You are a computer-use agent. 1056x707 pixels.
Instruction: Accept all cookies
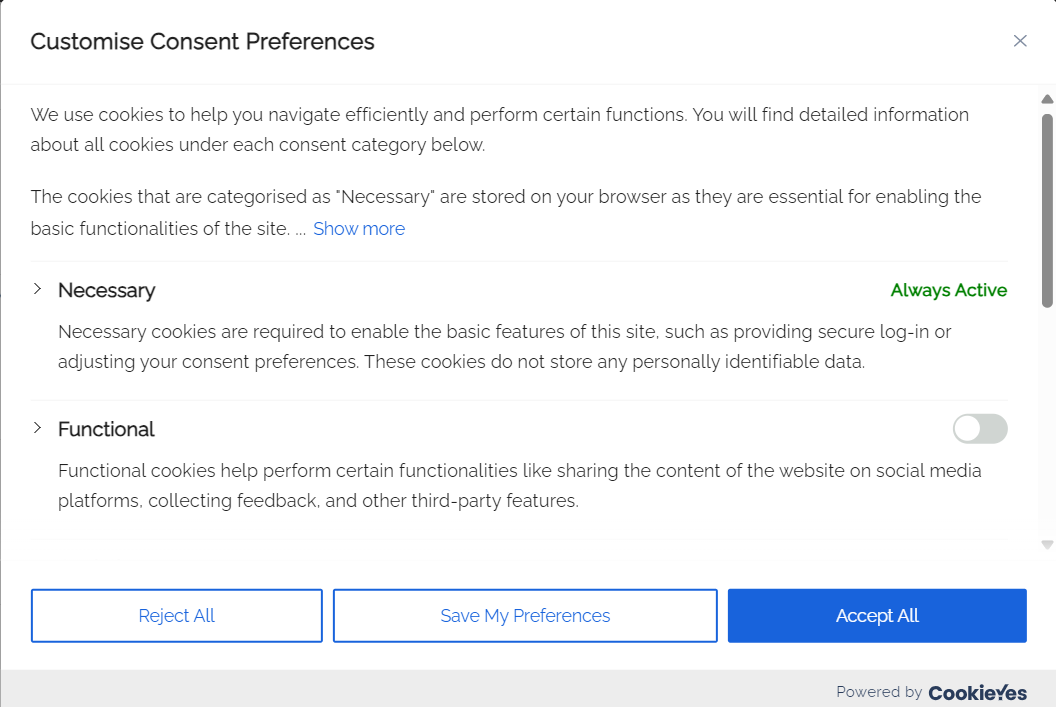(877, 616)
